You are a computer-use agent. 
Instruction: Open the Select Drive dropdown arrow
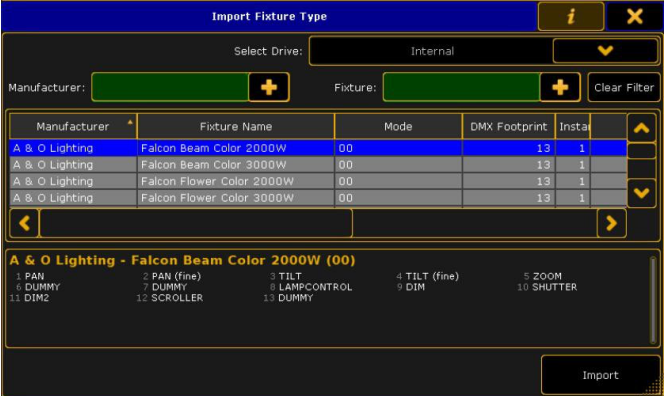(x=605, y=51)
